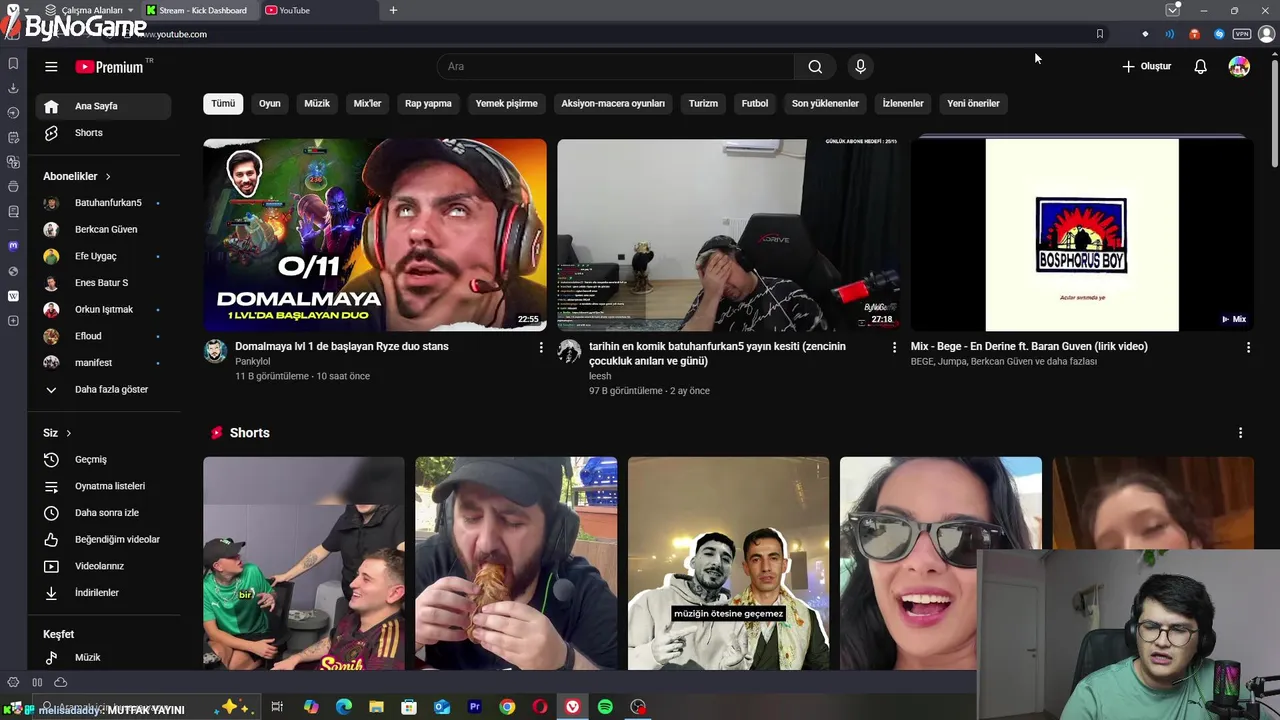Open Google Chrome from the taskbar
1280x720 pixels.
pos(507,707)
